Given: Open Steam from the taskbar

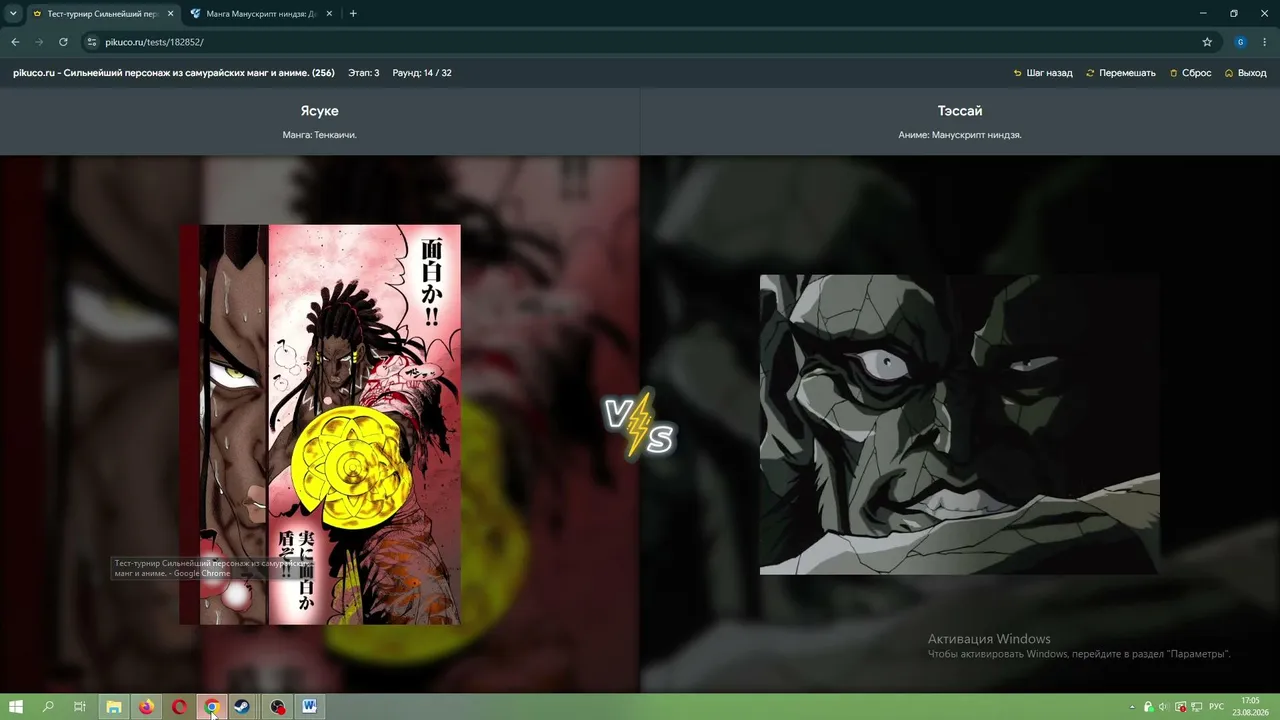Looking at the screenshot, I should click(x=243, y=707).
